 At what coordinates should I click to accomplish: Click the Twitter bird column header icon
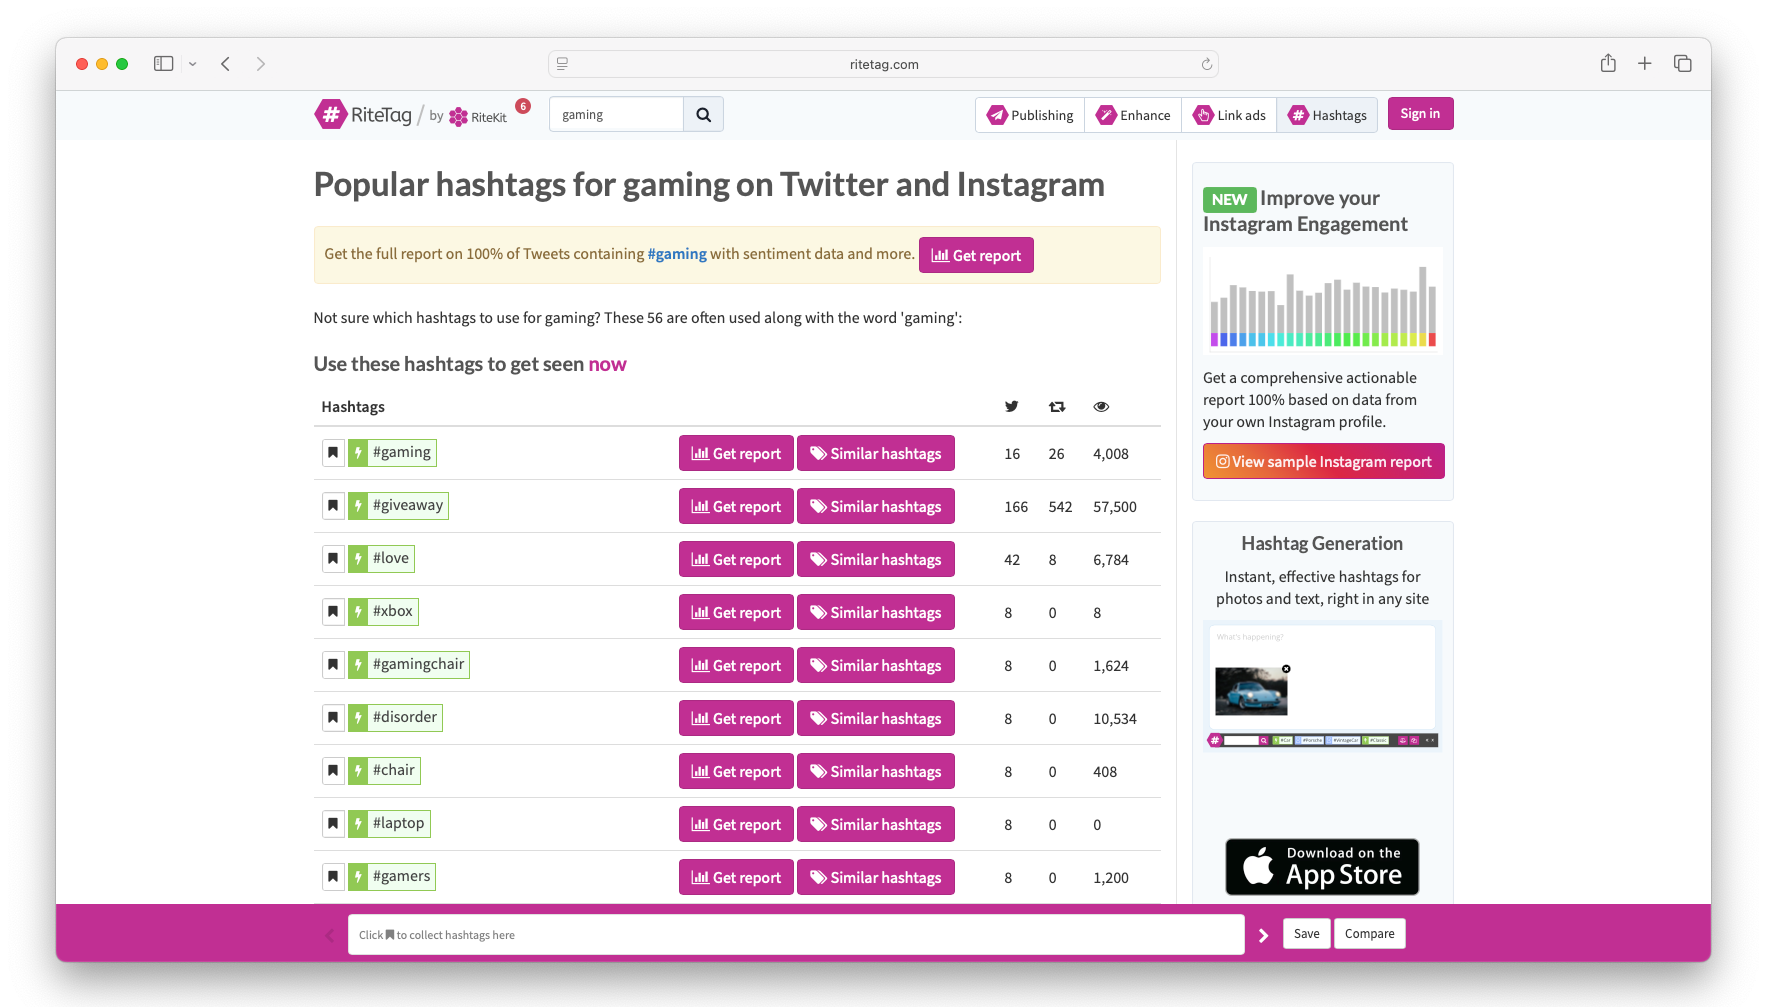pyautogui.click(x=1011, y=406)
